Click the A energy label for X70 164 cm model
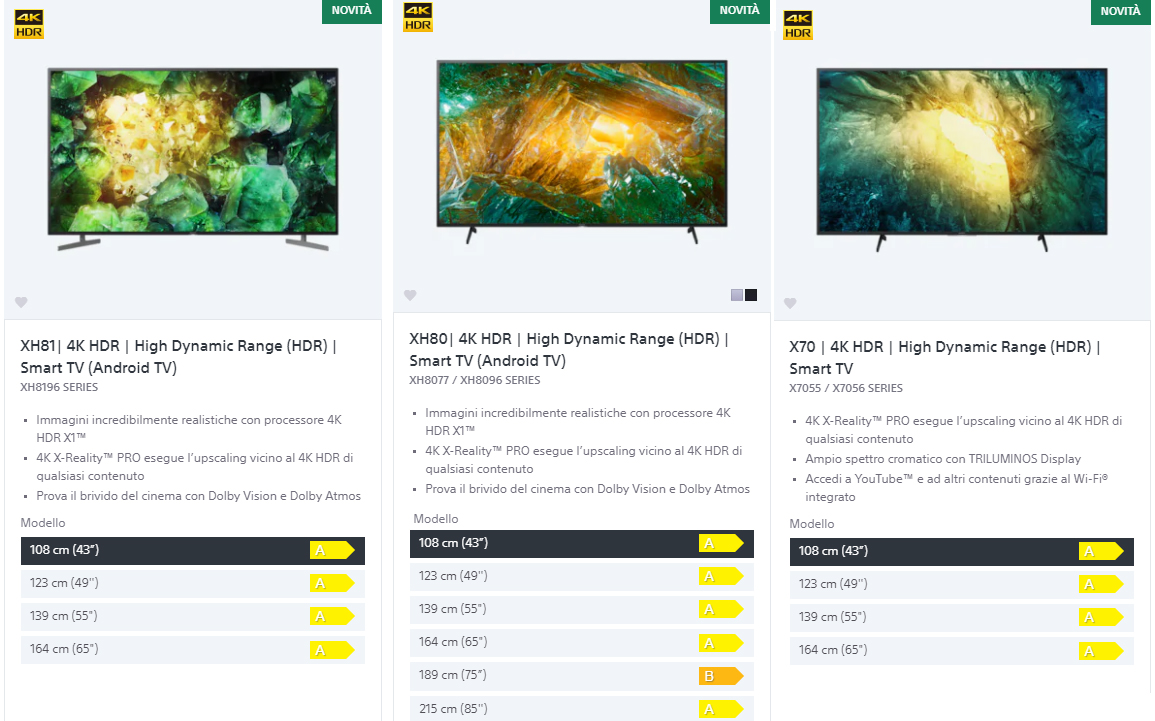Viewport: 1155px width, 721px height. (1101, 650)
